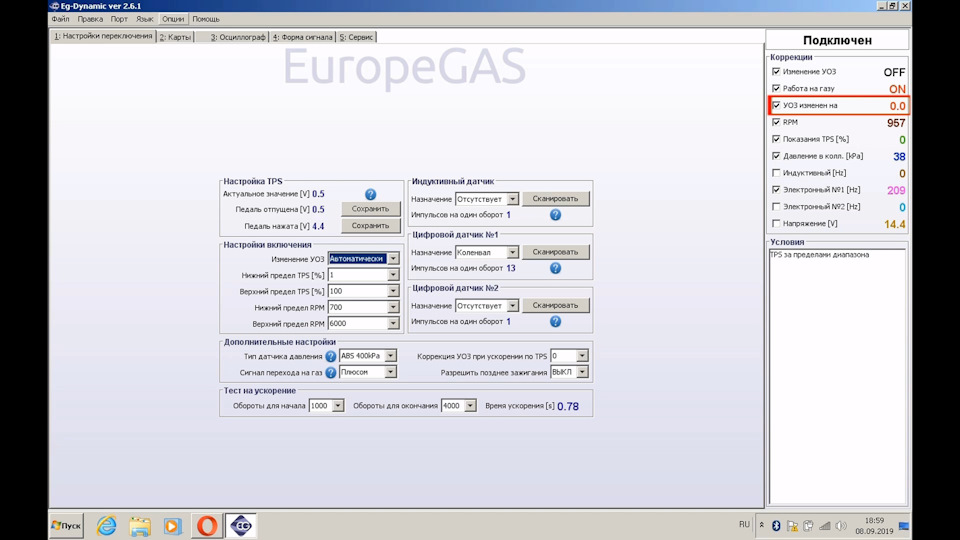Viewport: 960px width, 540px height.
Task: Toggle Давление в колл. [kPa] checkbox
Action: click(776, 156)
